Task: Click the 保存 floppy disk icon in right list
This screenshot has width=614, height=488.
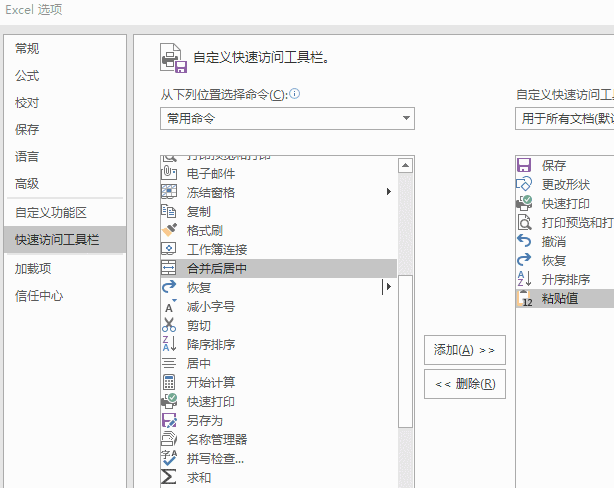Action: coord(524,165)
